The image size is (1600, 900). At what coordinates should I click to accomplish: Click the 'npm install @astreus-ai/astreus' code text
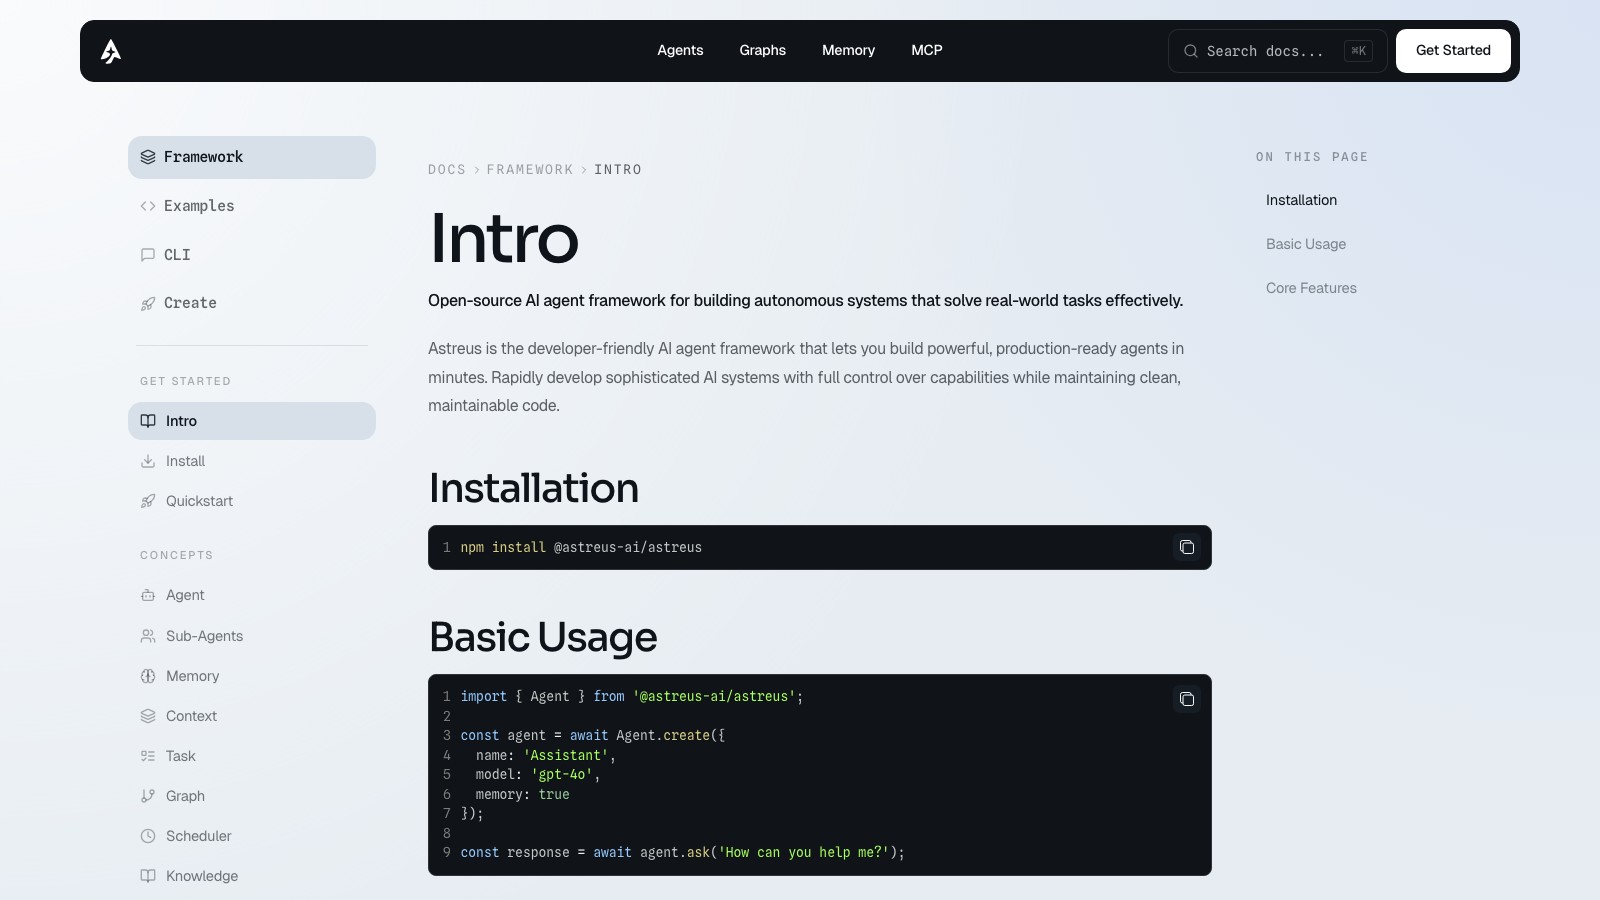581,548
